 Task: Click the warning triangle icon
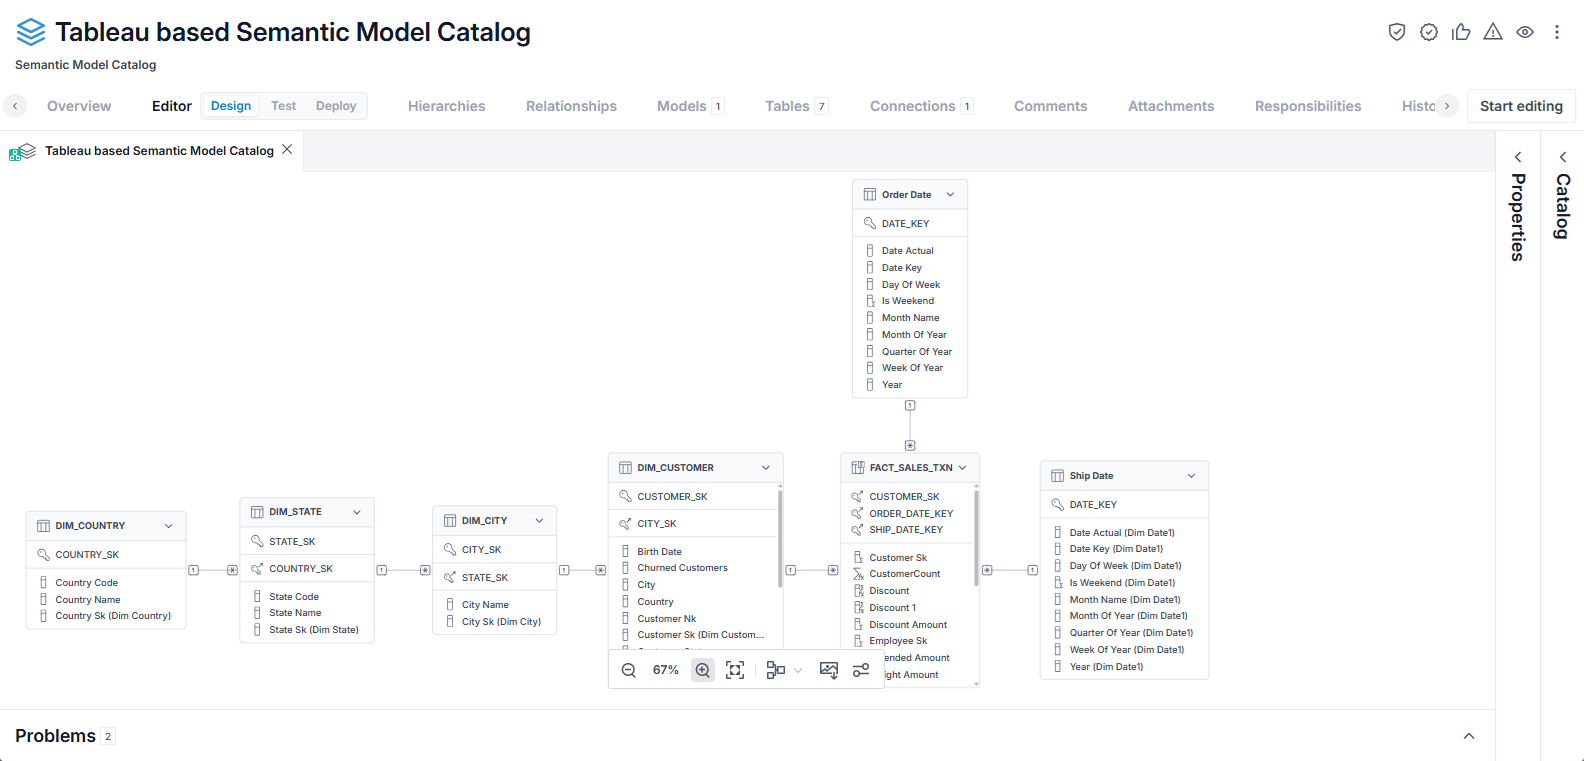coord(1493,32)
